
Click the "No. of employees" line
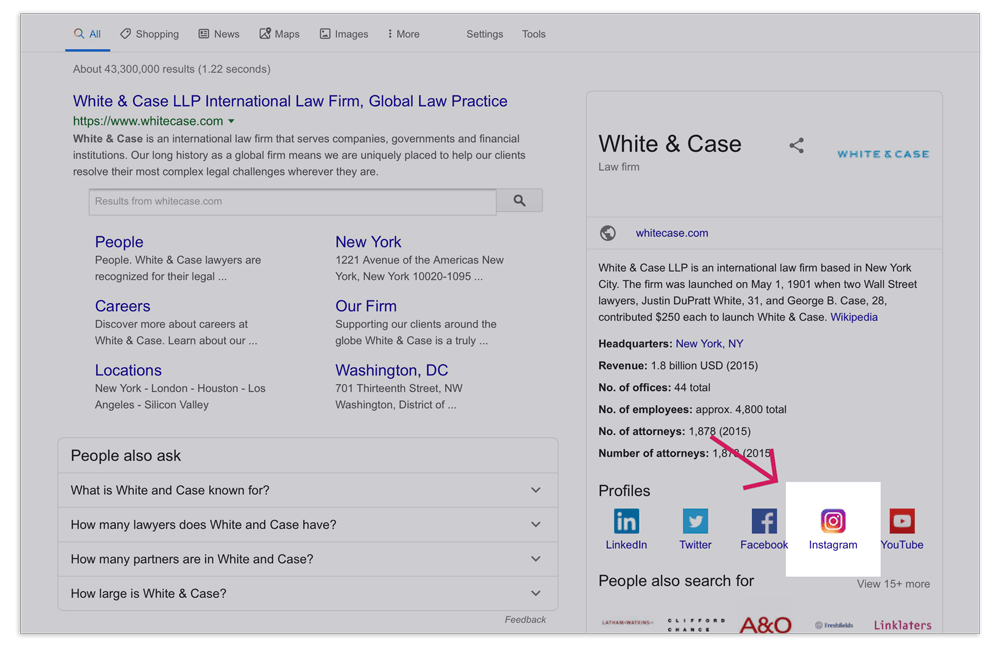[692, 410]
